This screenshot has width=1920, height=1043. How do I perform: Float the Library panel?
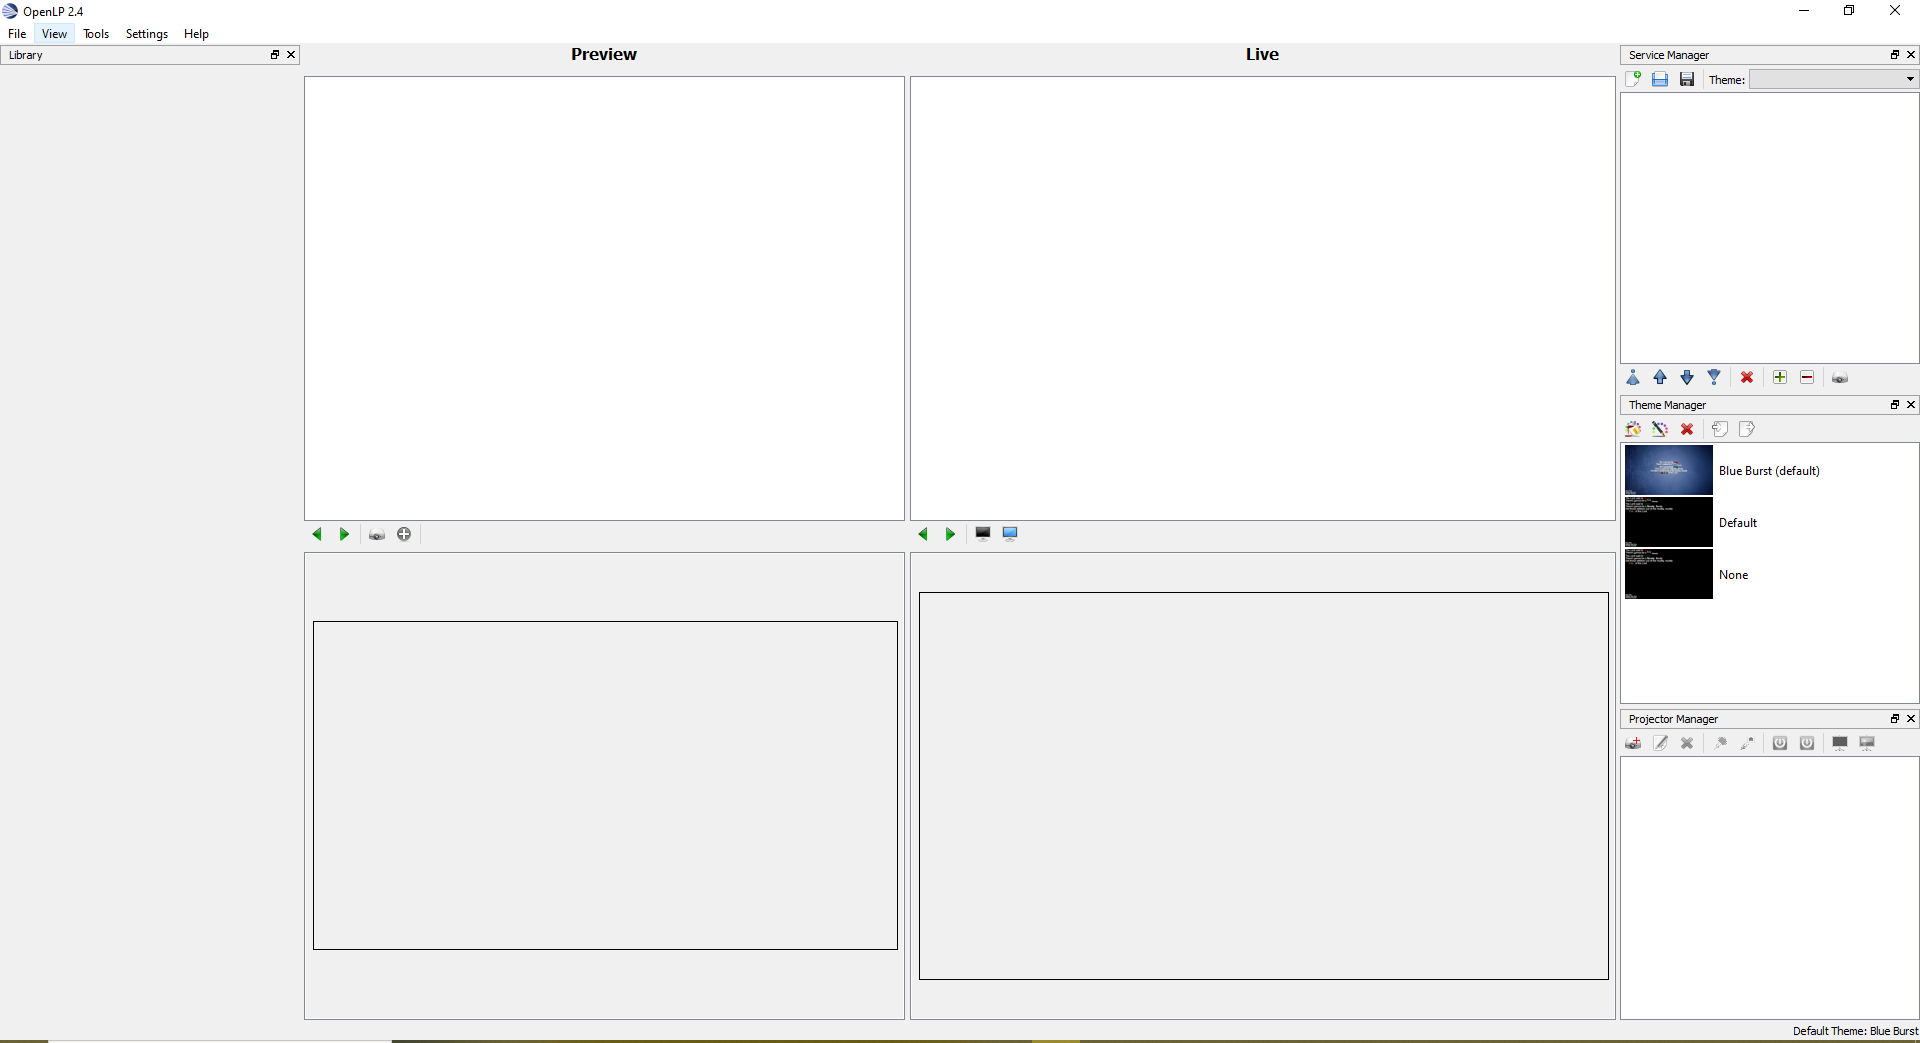(275, 55)
